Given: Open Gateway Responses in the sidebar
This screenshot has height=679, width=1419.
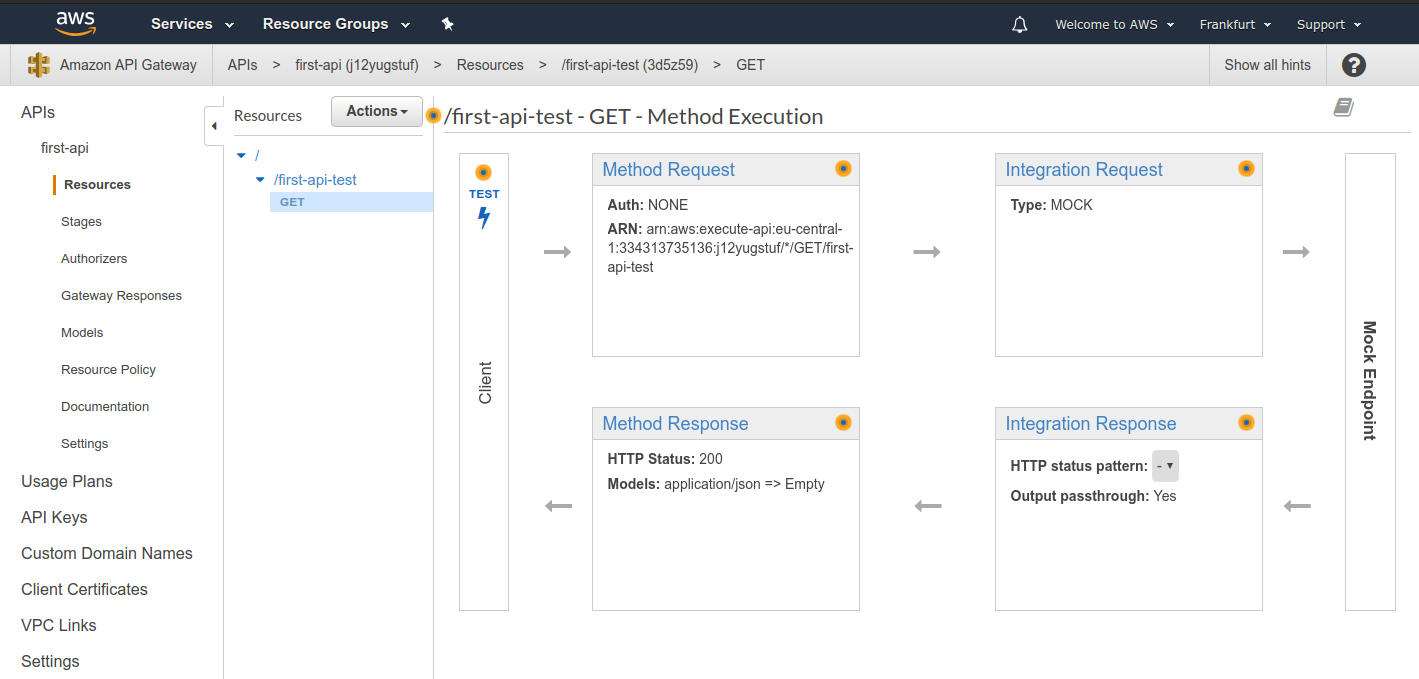Looking at the screenshot, I should 121,296.
